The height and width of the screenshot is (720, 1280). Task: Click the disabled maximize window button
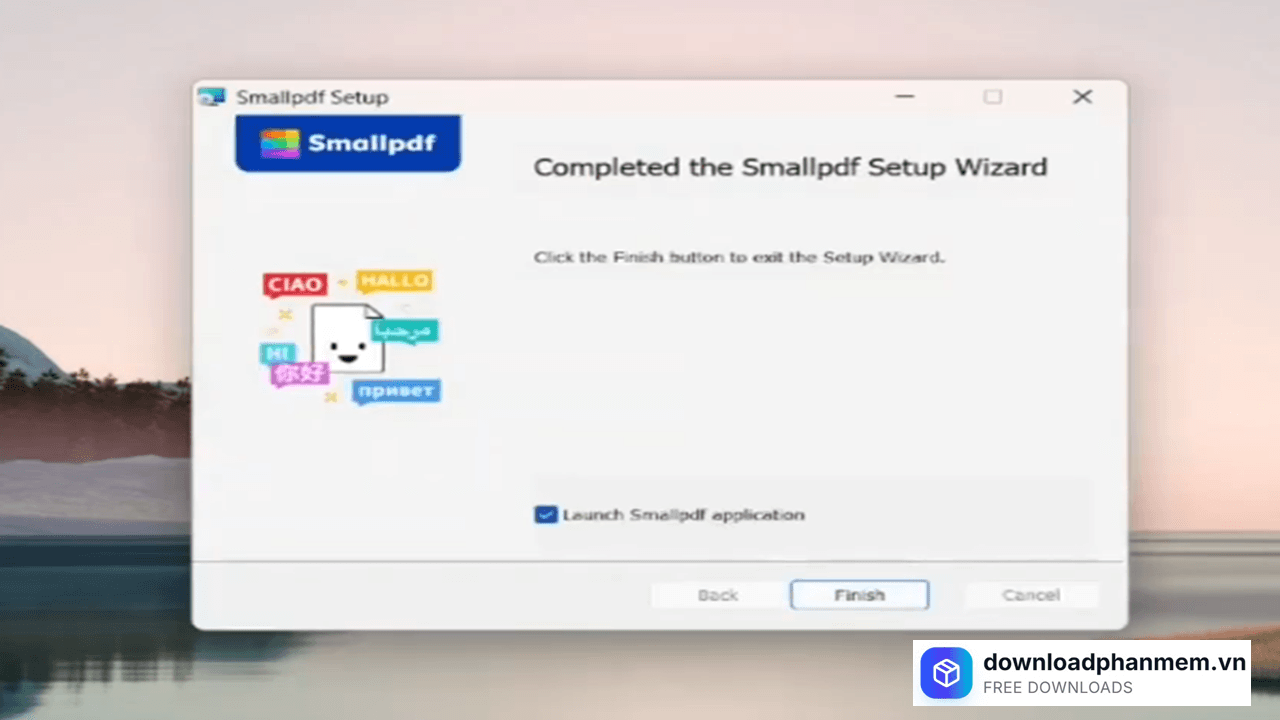tap(992, 97)
